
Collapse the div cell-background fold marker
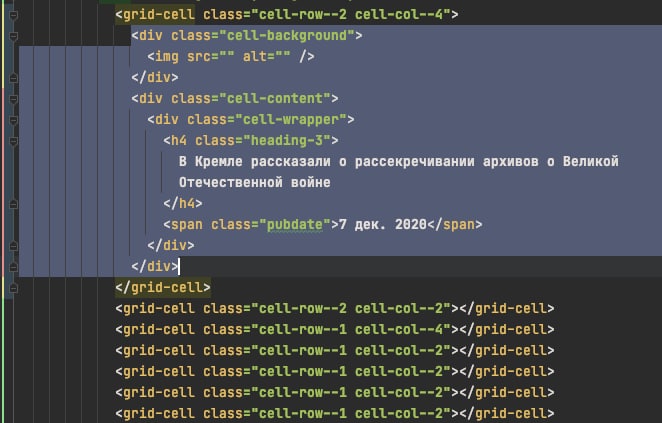point(13,36)
